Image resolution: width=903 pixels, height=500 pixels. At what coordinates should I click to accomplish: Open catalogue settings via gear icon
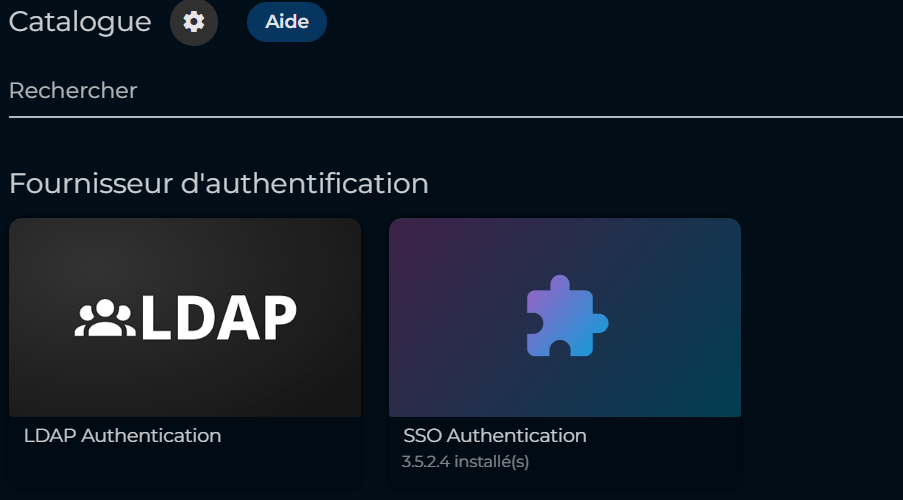click(193, 21)
